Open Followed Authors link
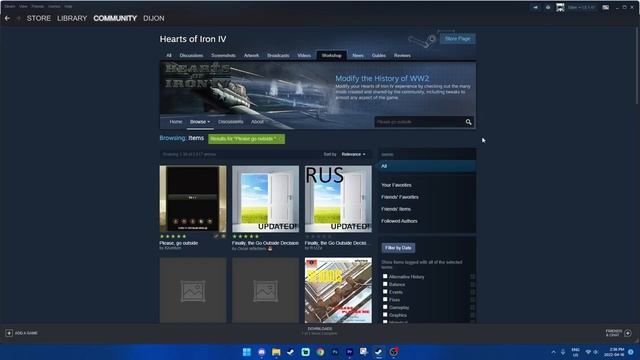Screen dimensions: 640x360 (x=399, y=221)
